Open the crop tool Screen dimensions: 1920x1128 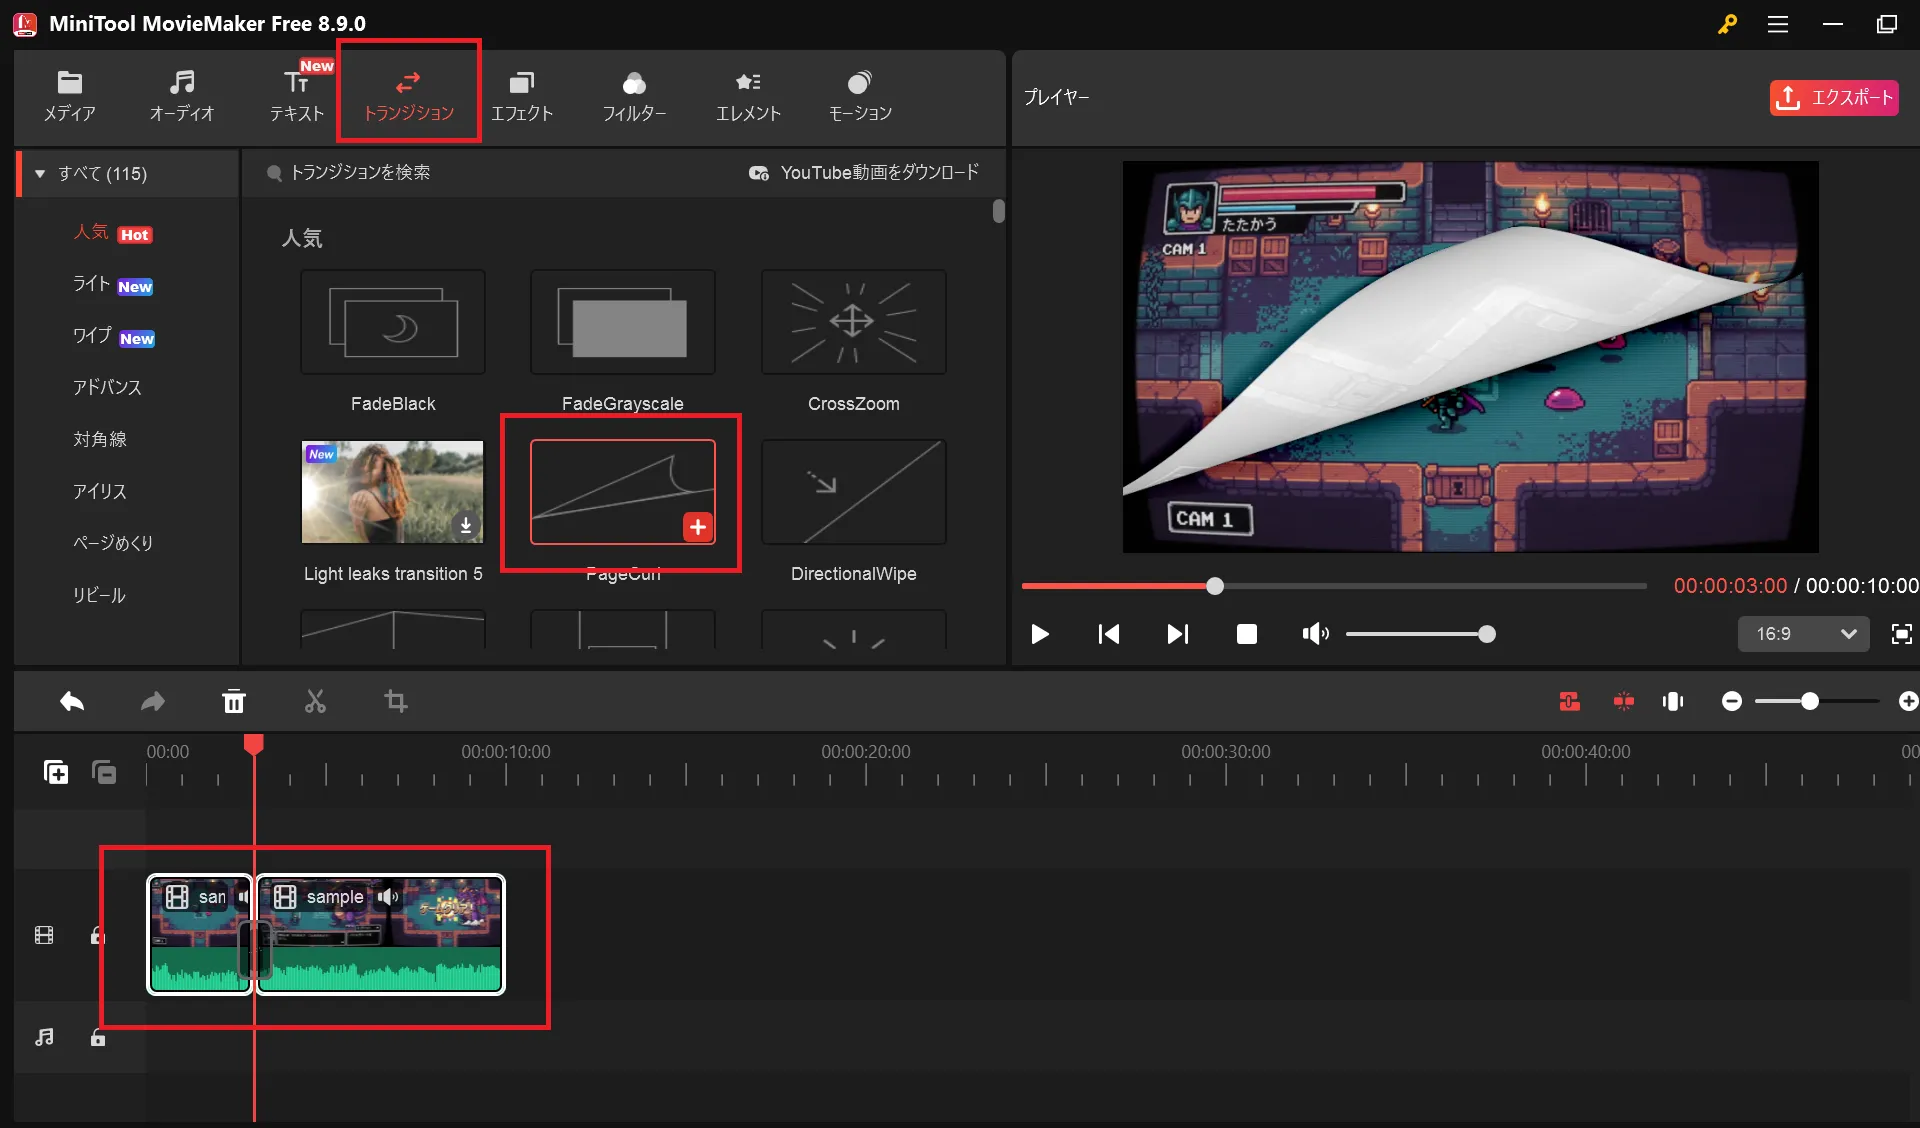click(x=396, y=702)
